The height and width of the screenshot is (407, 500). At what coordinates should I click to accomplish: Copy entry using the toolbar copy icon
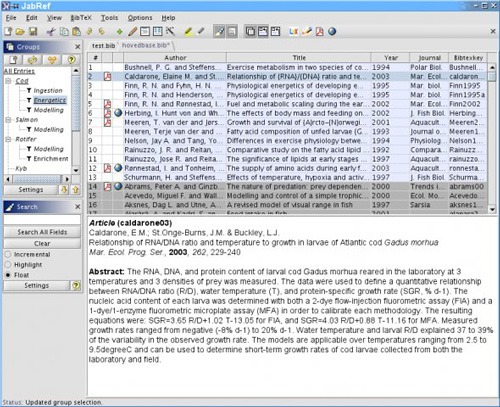click(x=64, y=32)
